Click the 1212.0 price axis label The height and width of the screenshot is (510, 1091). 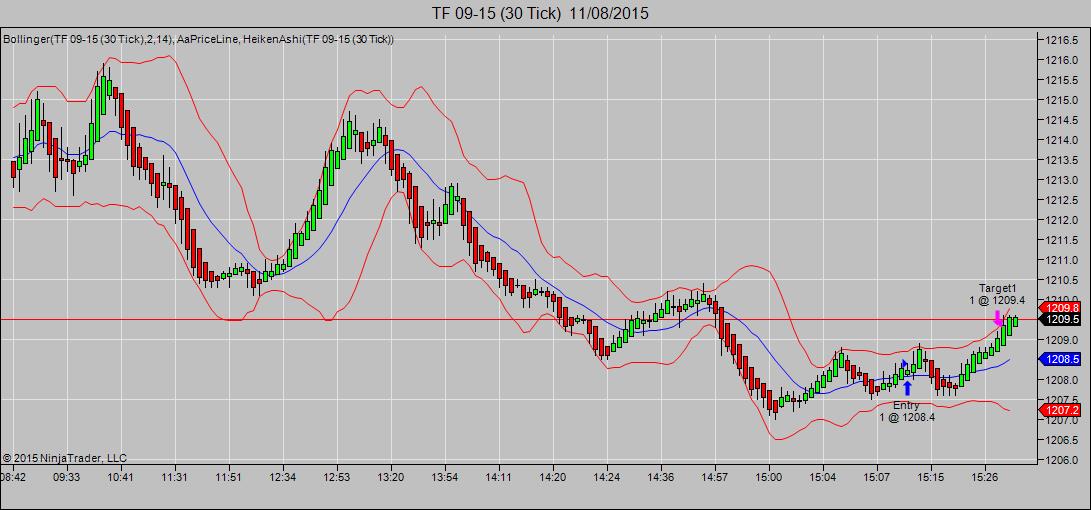(x=1061, y=220)
